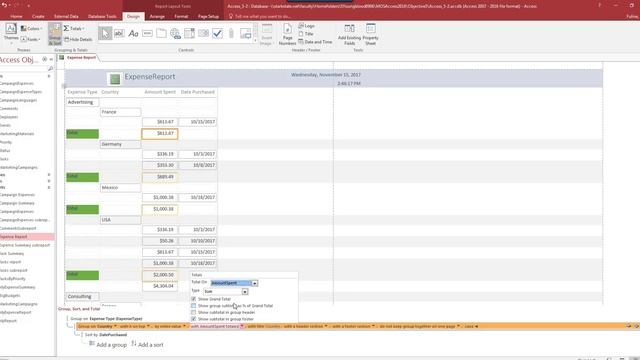Click the Hide Details button

pos(78,40)
